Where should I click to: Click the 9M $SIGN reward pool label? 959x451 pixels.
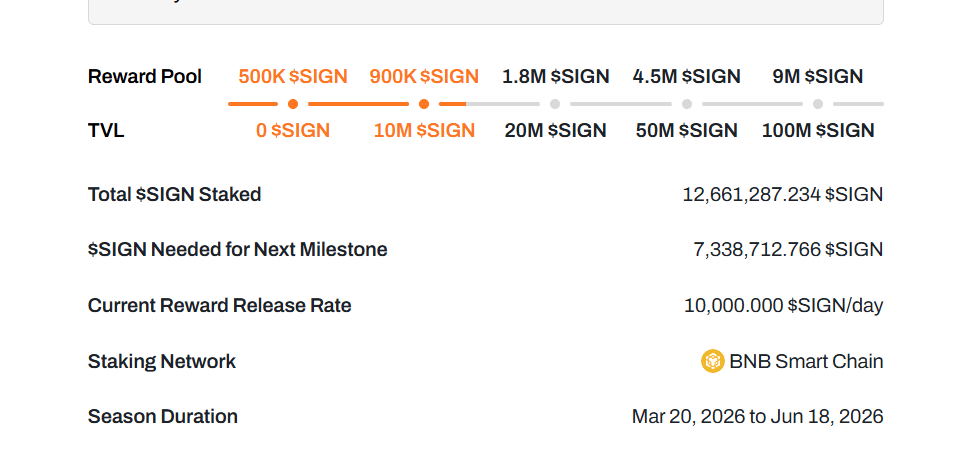point(818,76)
